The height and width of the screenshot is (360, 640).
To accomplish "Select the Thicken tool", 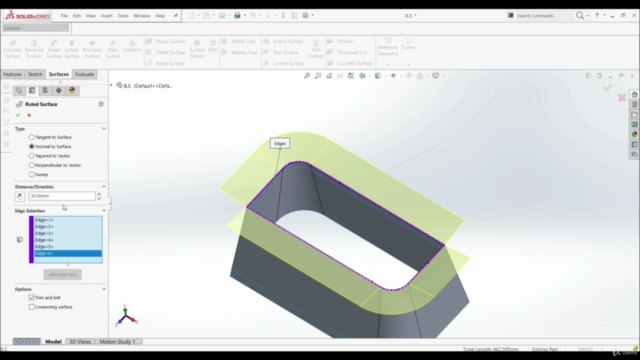I will point(340,41).
